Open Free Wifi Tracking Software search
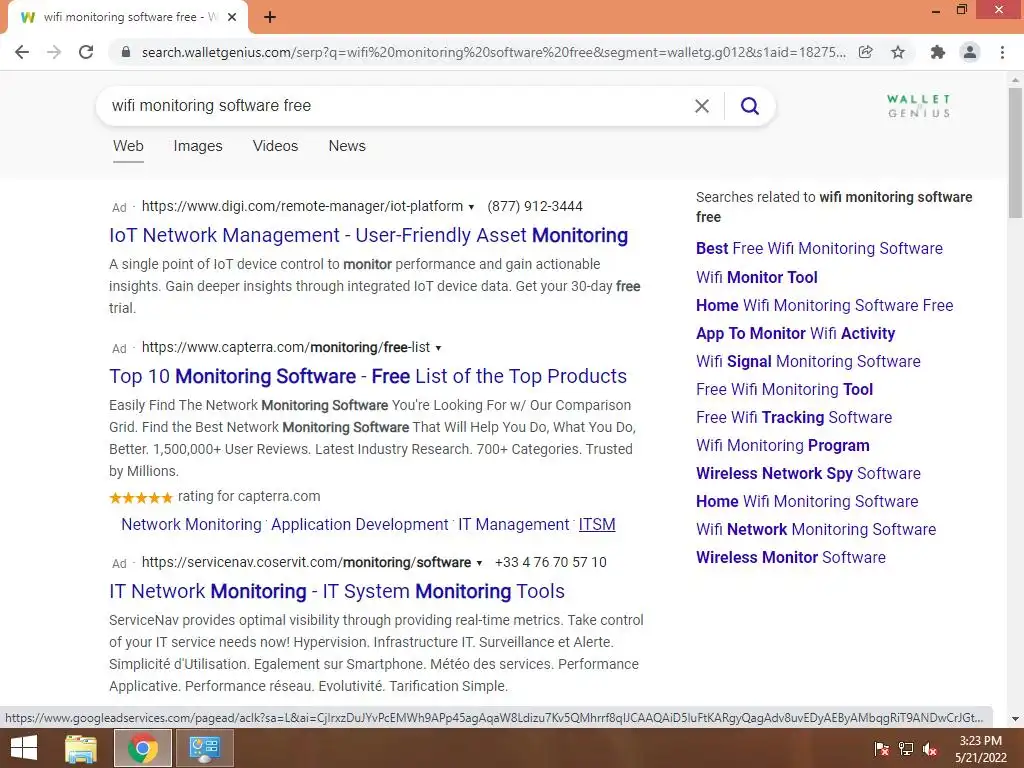 tap(793, 418)
